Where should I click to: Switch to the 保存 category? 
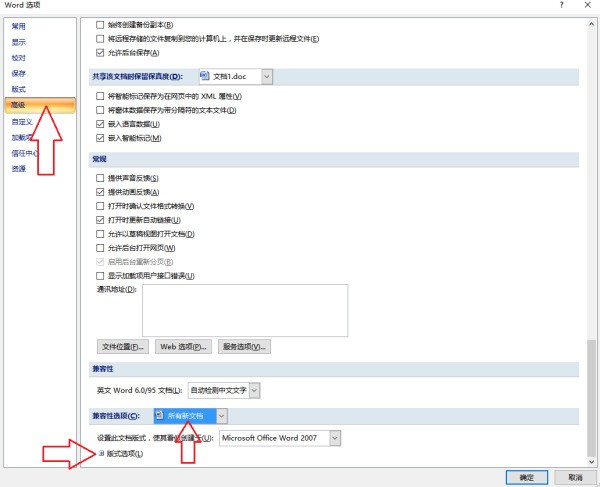[x=18, y=73]
